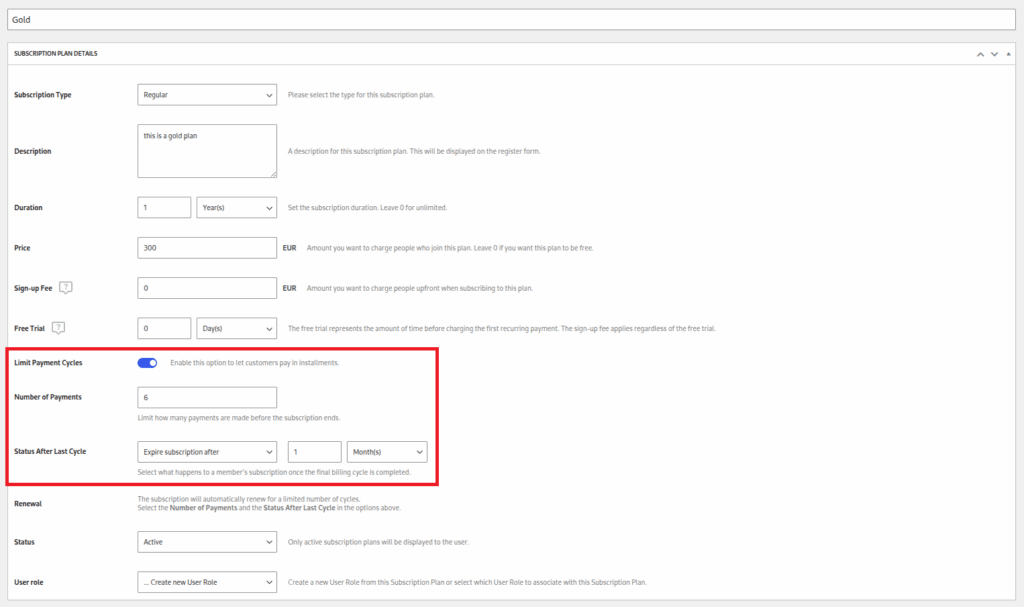The height and width of the screenshot is (607, 1024).
Task: Open the Sign-up Fee help tooltip icon
Action: click(66, 287)
